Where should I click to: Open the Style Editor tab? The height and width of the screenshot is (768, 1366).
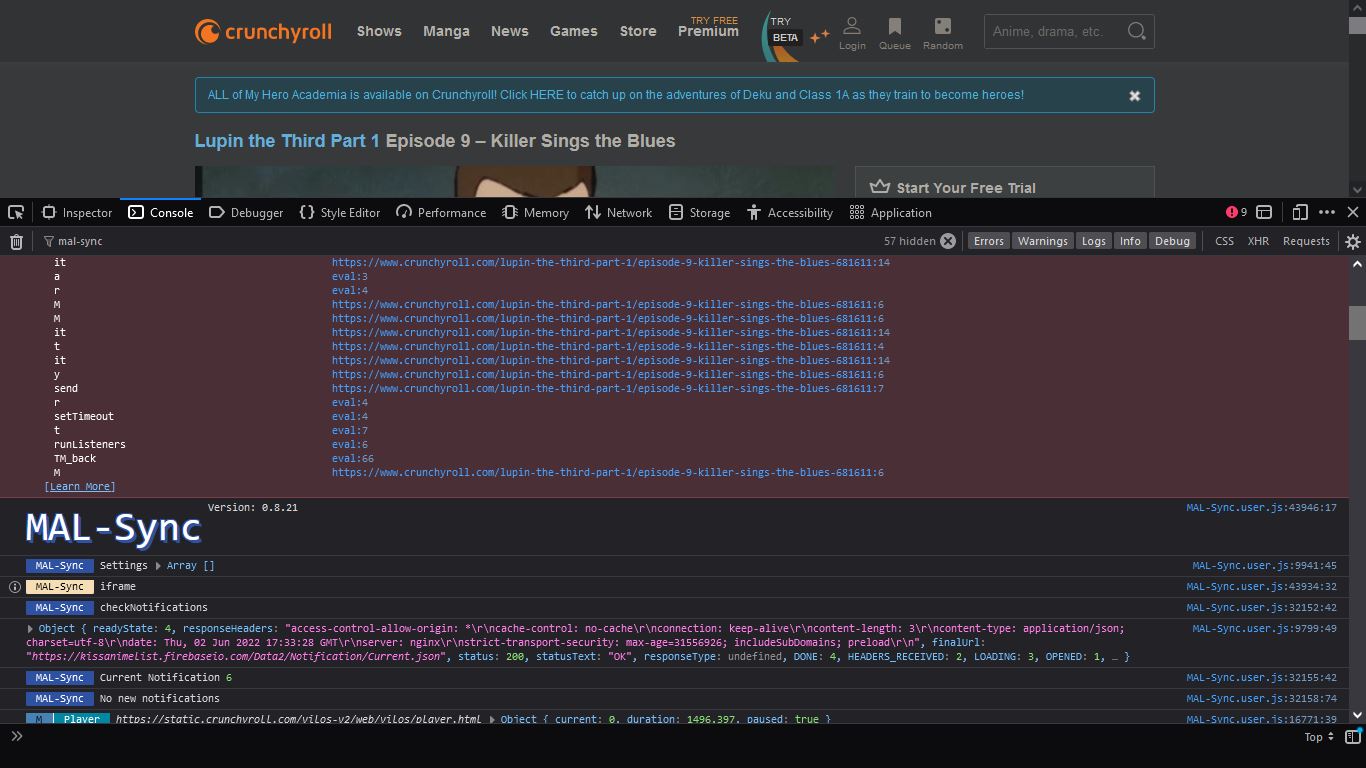(340, 212)
